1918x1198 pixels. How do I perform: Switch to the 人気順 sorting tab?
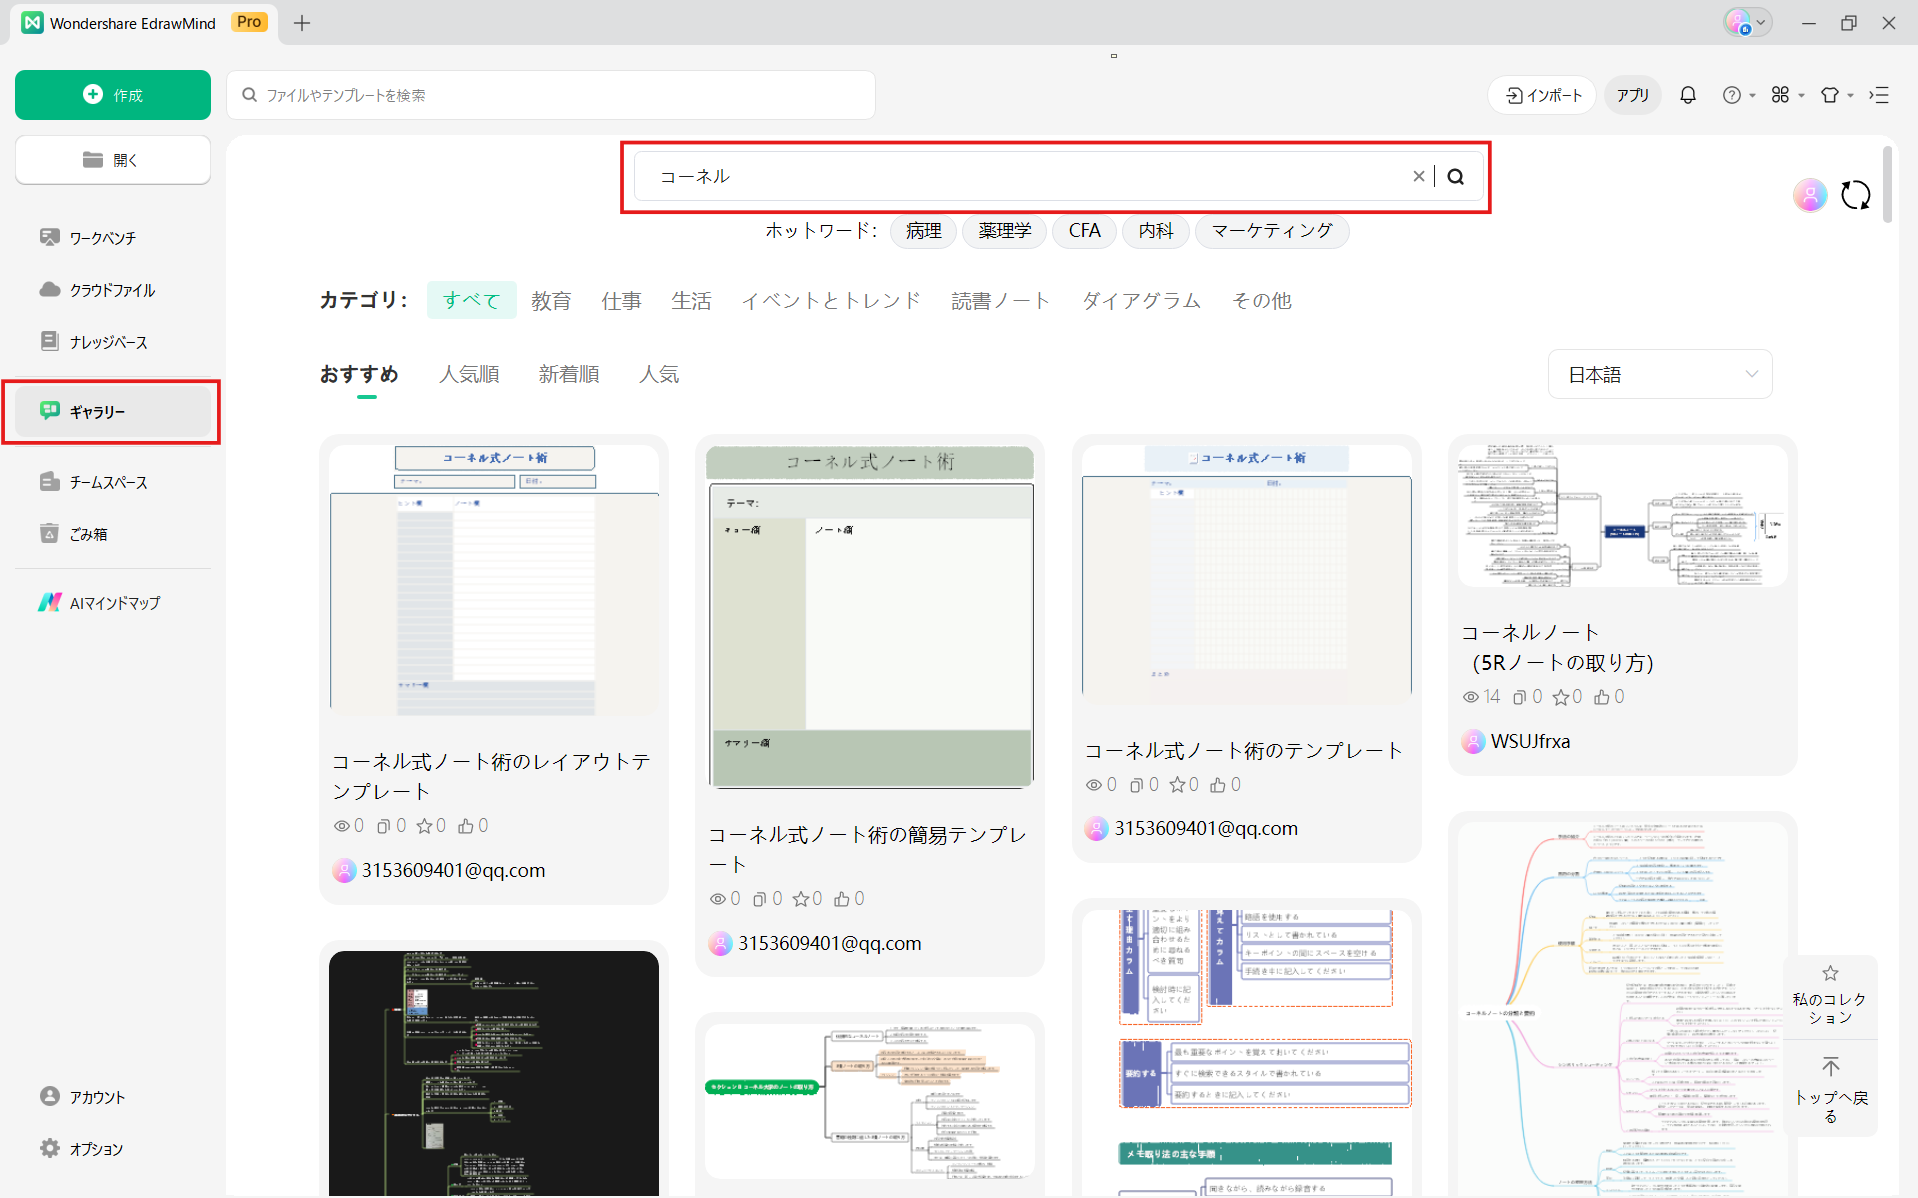(468, 374)
